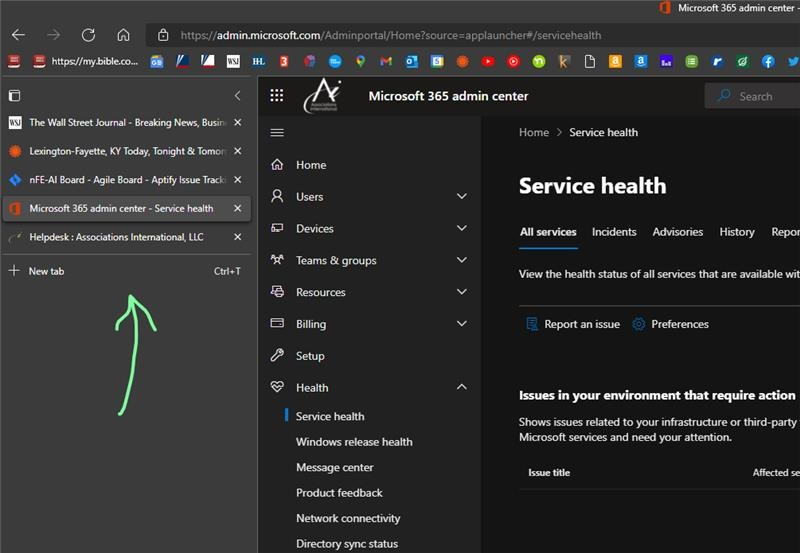This screenshot has width=800, height=553.
Task: Open the Outlook bookmark
Action: pyautogui.click(x=412, y=61)
